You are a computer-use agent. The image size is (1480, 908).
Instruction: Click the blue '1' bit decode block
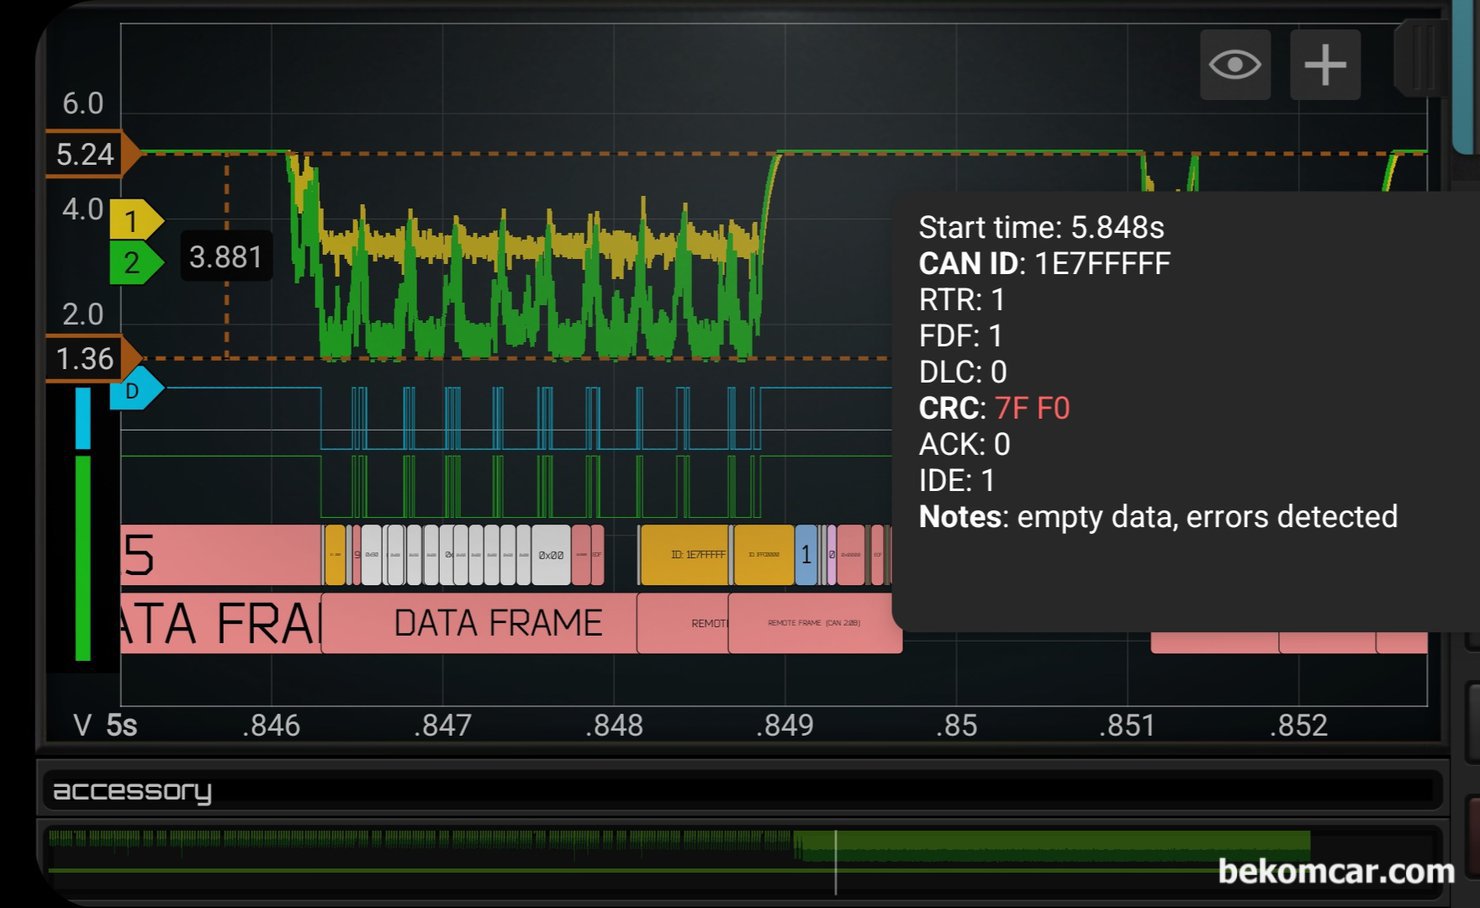[x=806, y=554]
